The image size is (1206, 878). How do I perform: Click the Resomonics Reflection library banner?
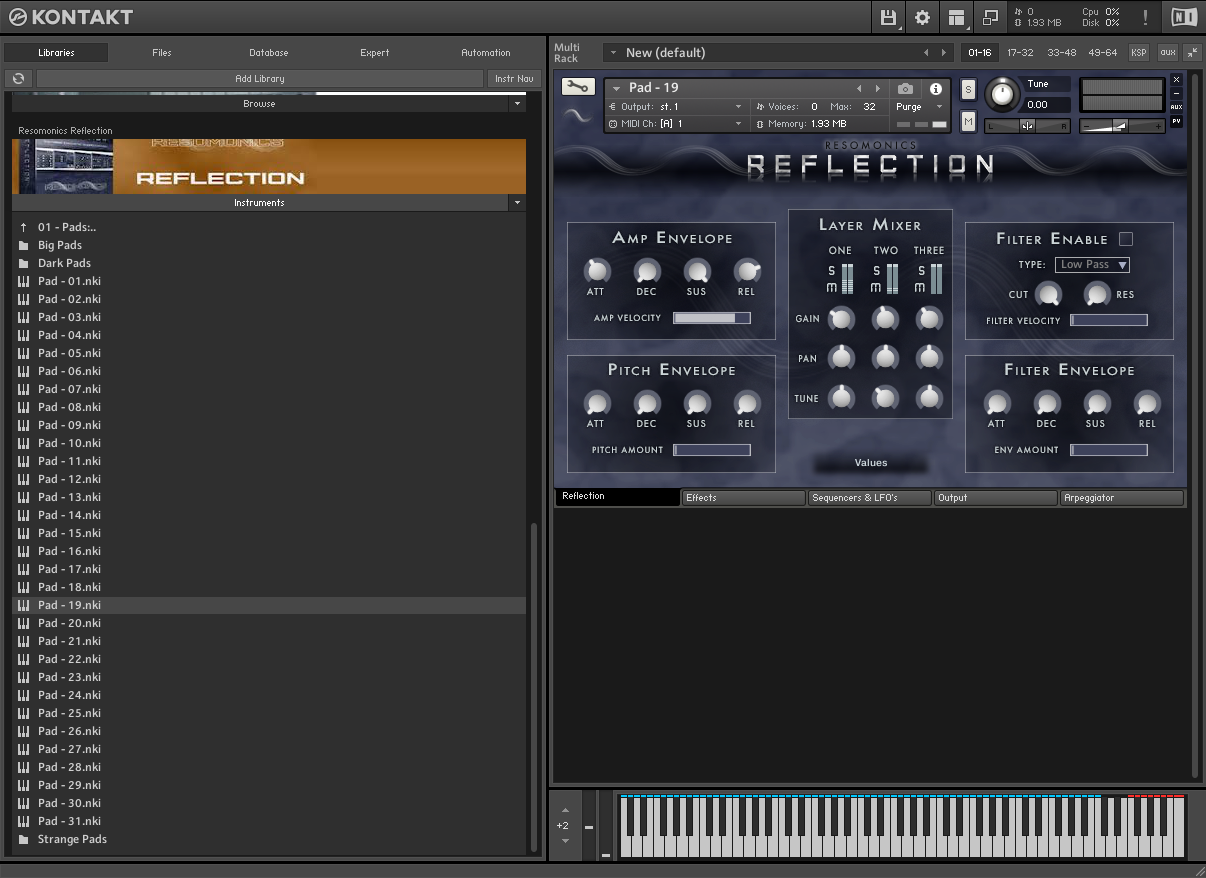point(269,166)
